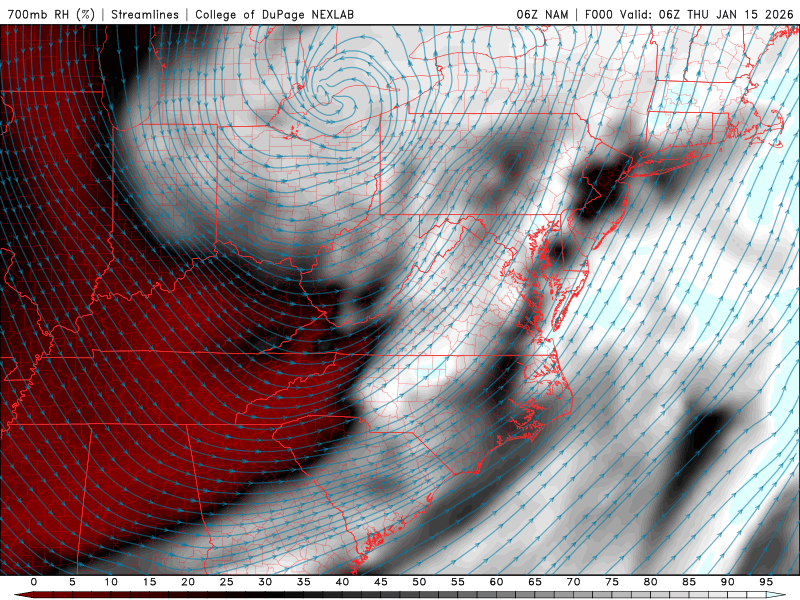Click the "15" value on color scale

pos(149,582)
